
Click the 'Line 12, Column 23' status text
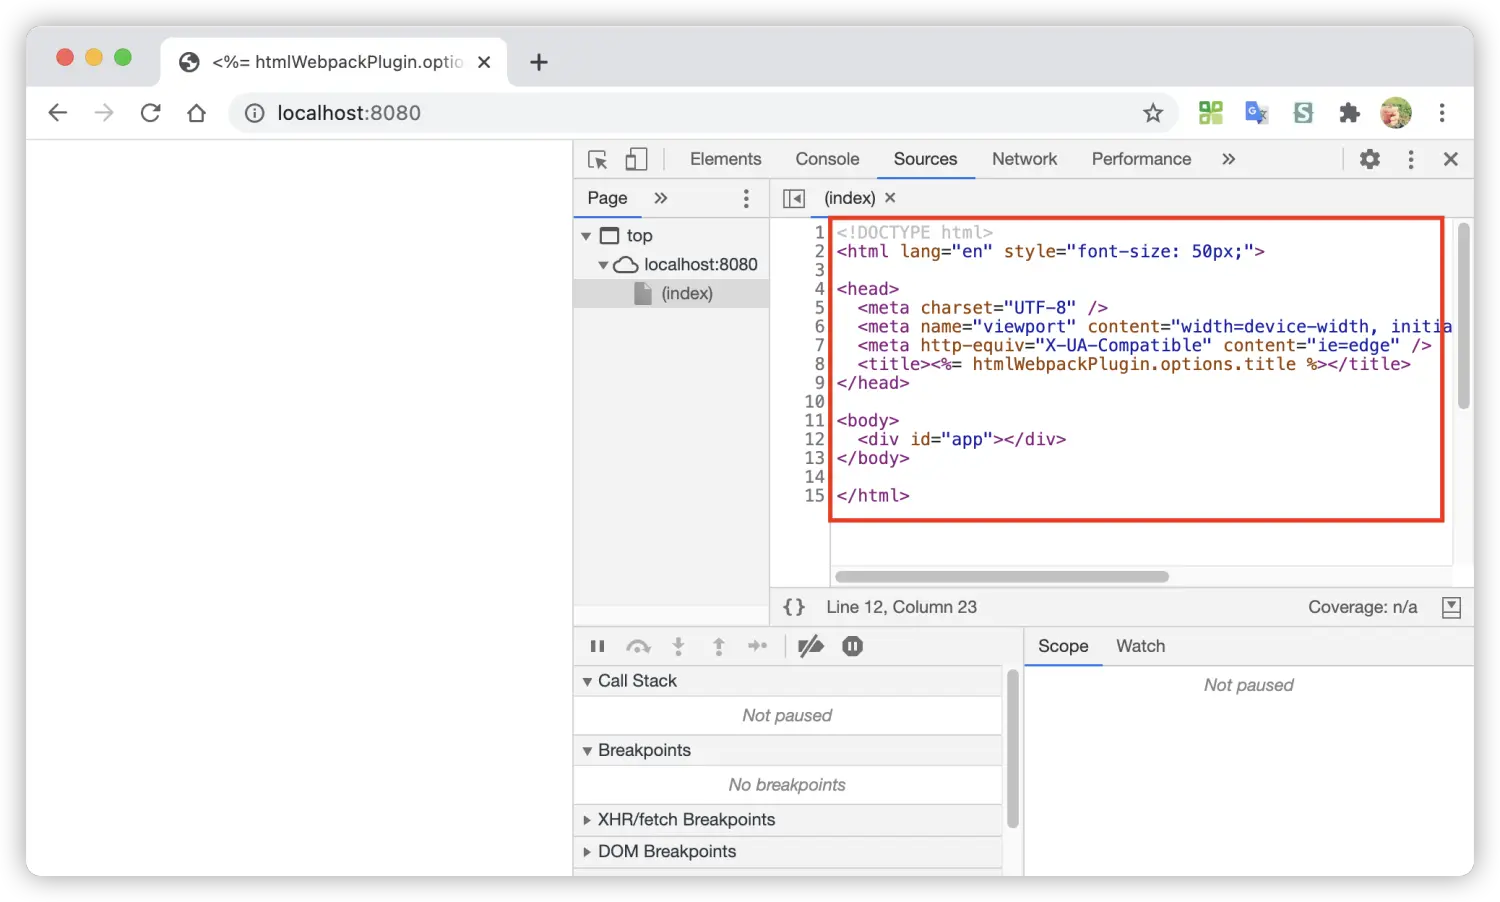point(901,607)
